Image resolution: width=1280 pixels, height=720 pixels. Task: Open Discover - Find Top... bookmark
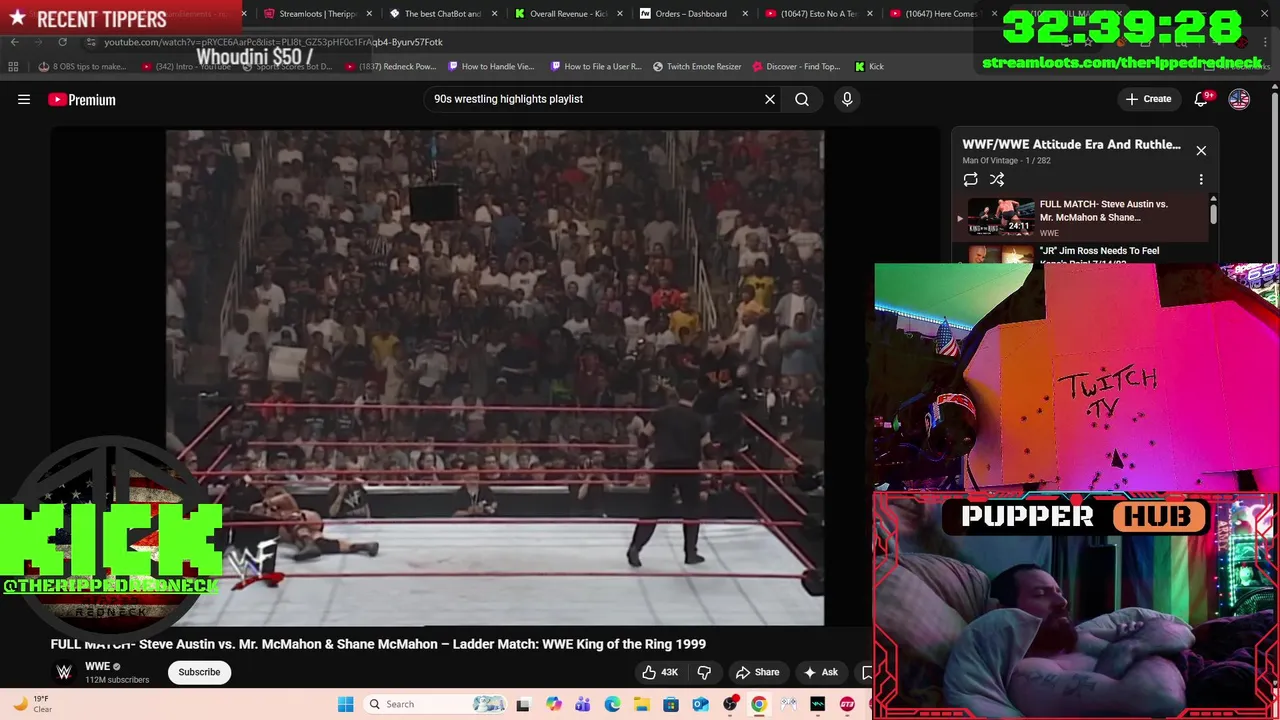[x=796, y=67]
